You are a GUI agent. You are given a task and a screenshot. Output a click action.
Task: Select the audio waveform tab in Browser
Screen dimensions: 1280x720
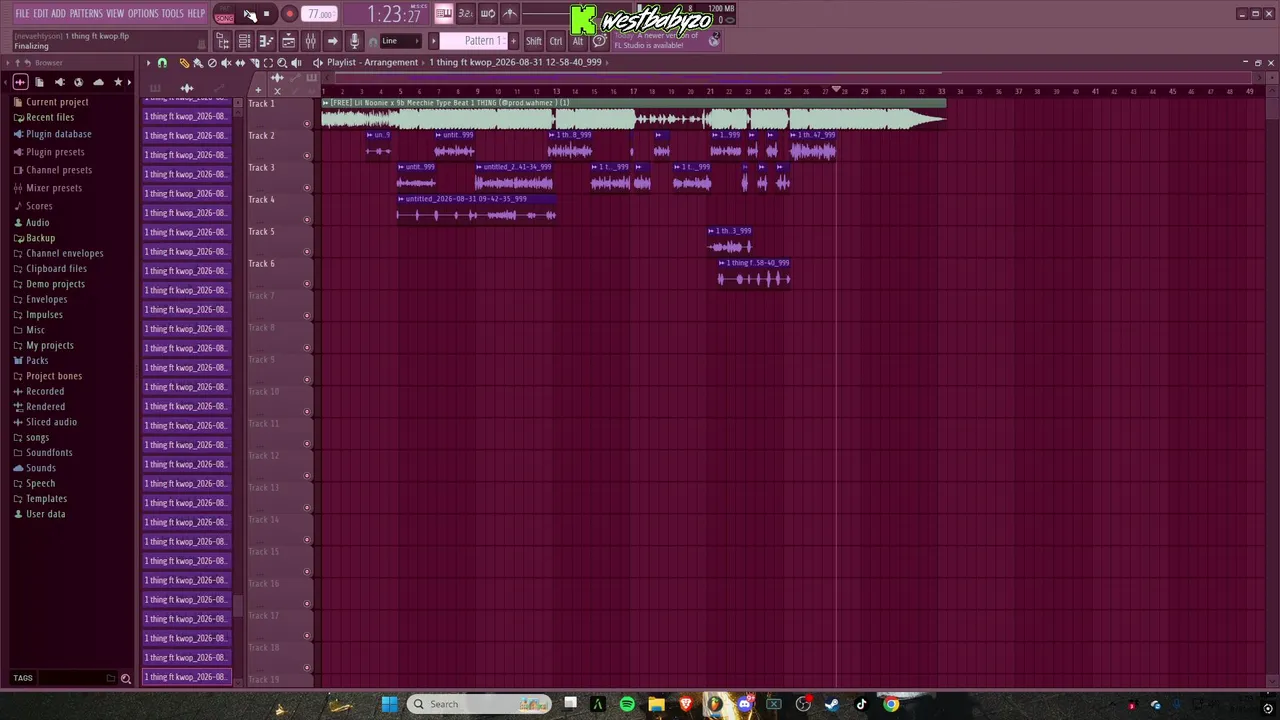20,82
